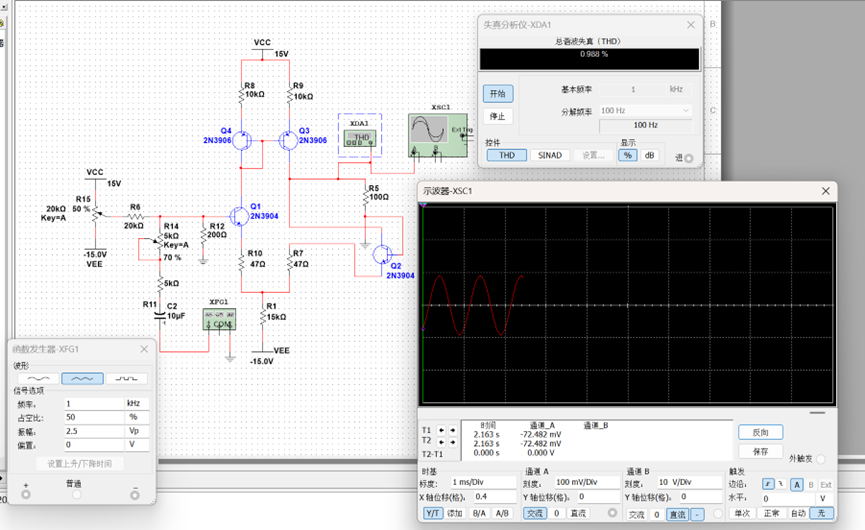Click the 占空比 duty cycle input field
This screenshot has height=530, width=865.
click(94, 417)
